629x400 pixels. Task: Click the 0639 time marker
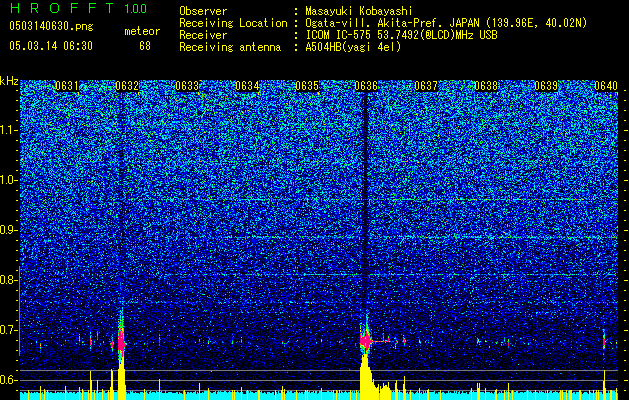coord(546,86)
